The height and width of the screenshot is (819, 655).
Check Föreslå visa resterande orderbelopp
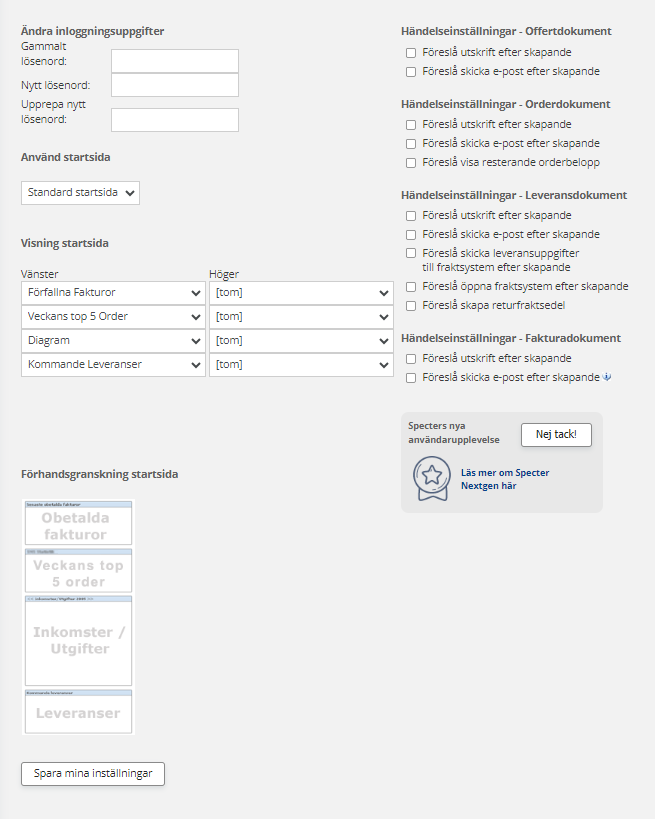click(411, 163)
